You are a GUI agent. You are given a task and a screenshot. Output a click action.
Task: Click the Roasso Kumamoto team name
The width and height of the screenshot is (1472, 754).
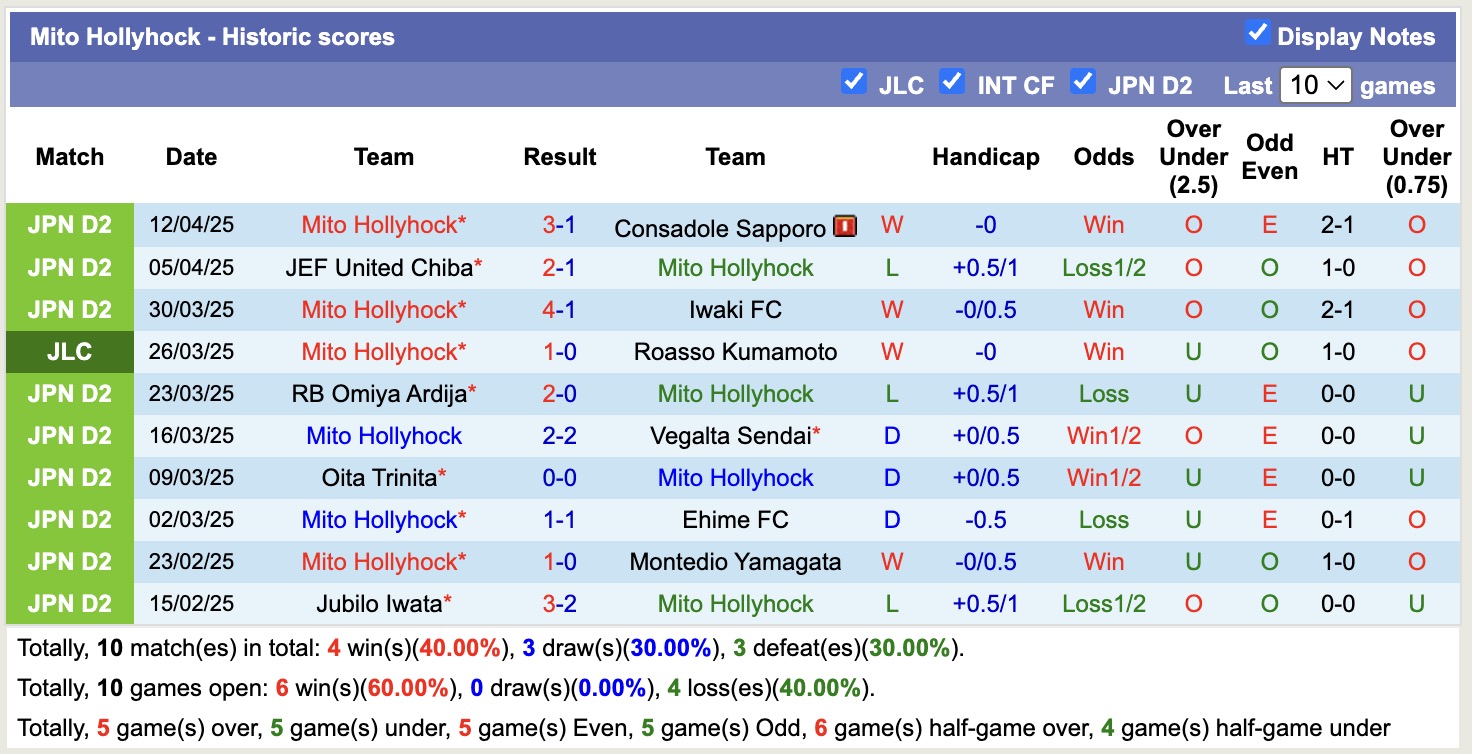tap(735, 351)
